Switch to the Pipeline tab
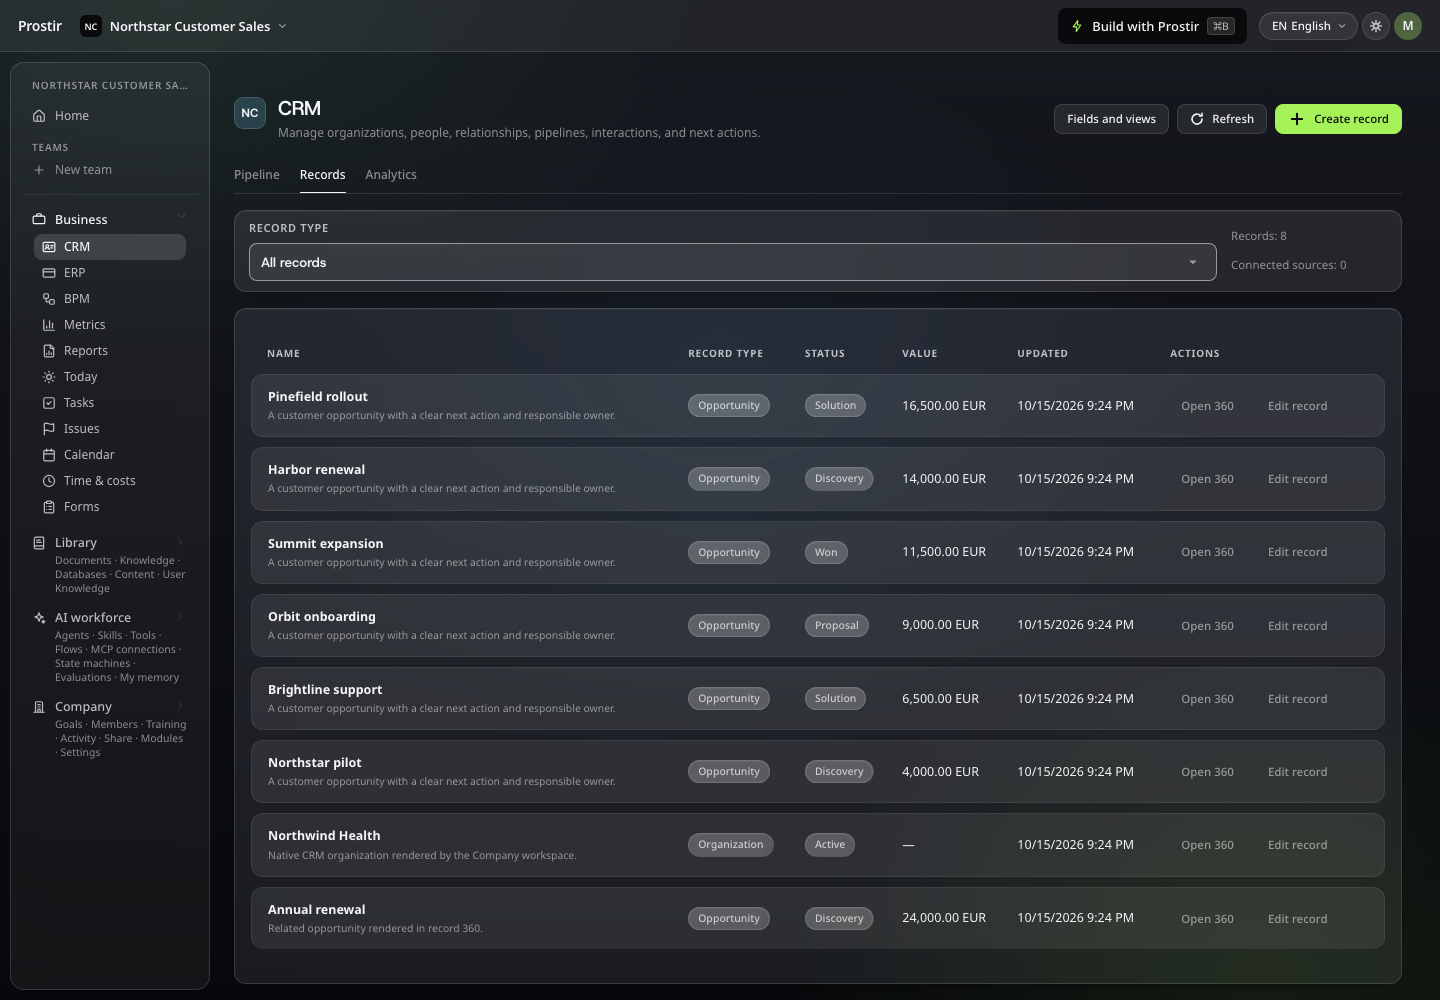 257,175
